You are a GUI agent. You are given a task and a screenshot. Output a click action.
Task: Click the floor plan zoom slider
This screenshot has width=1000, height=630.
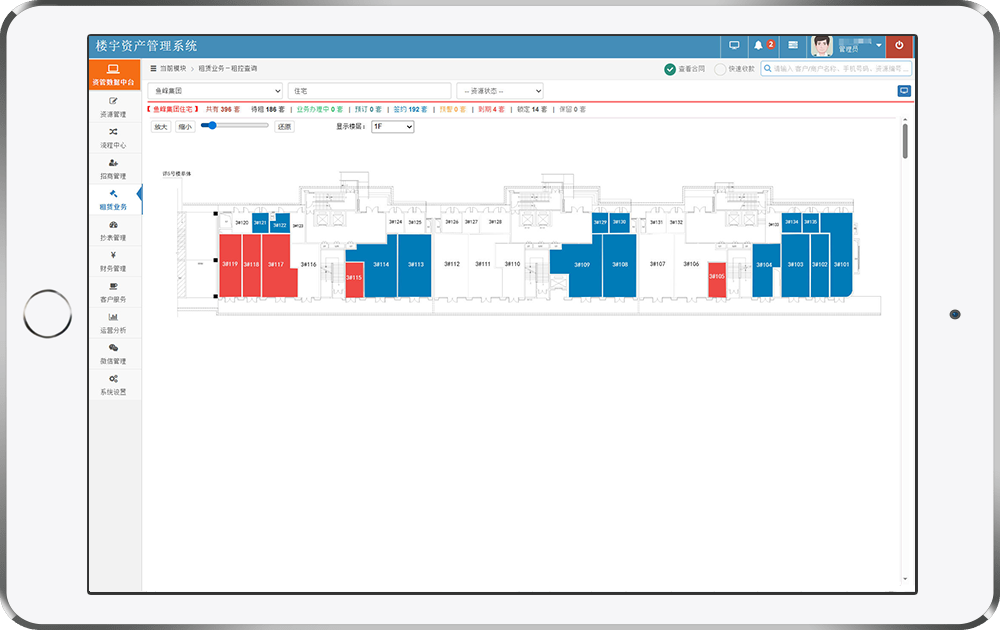point(235,126)
